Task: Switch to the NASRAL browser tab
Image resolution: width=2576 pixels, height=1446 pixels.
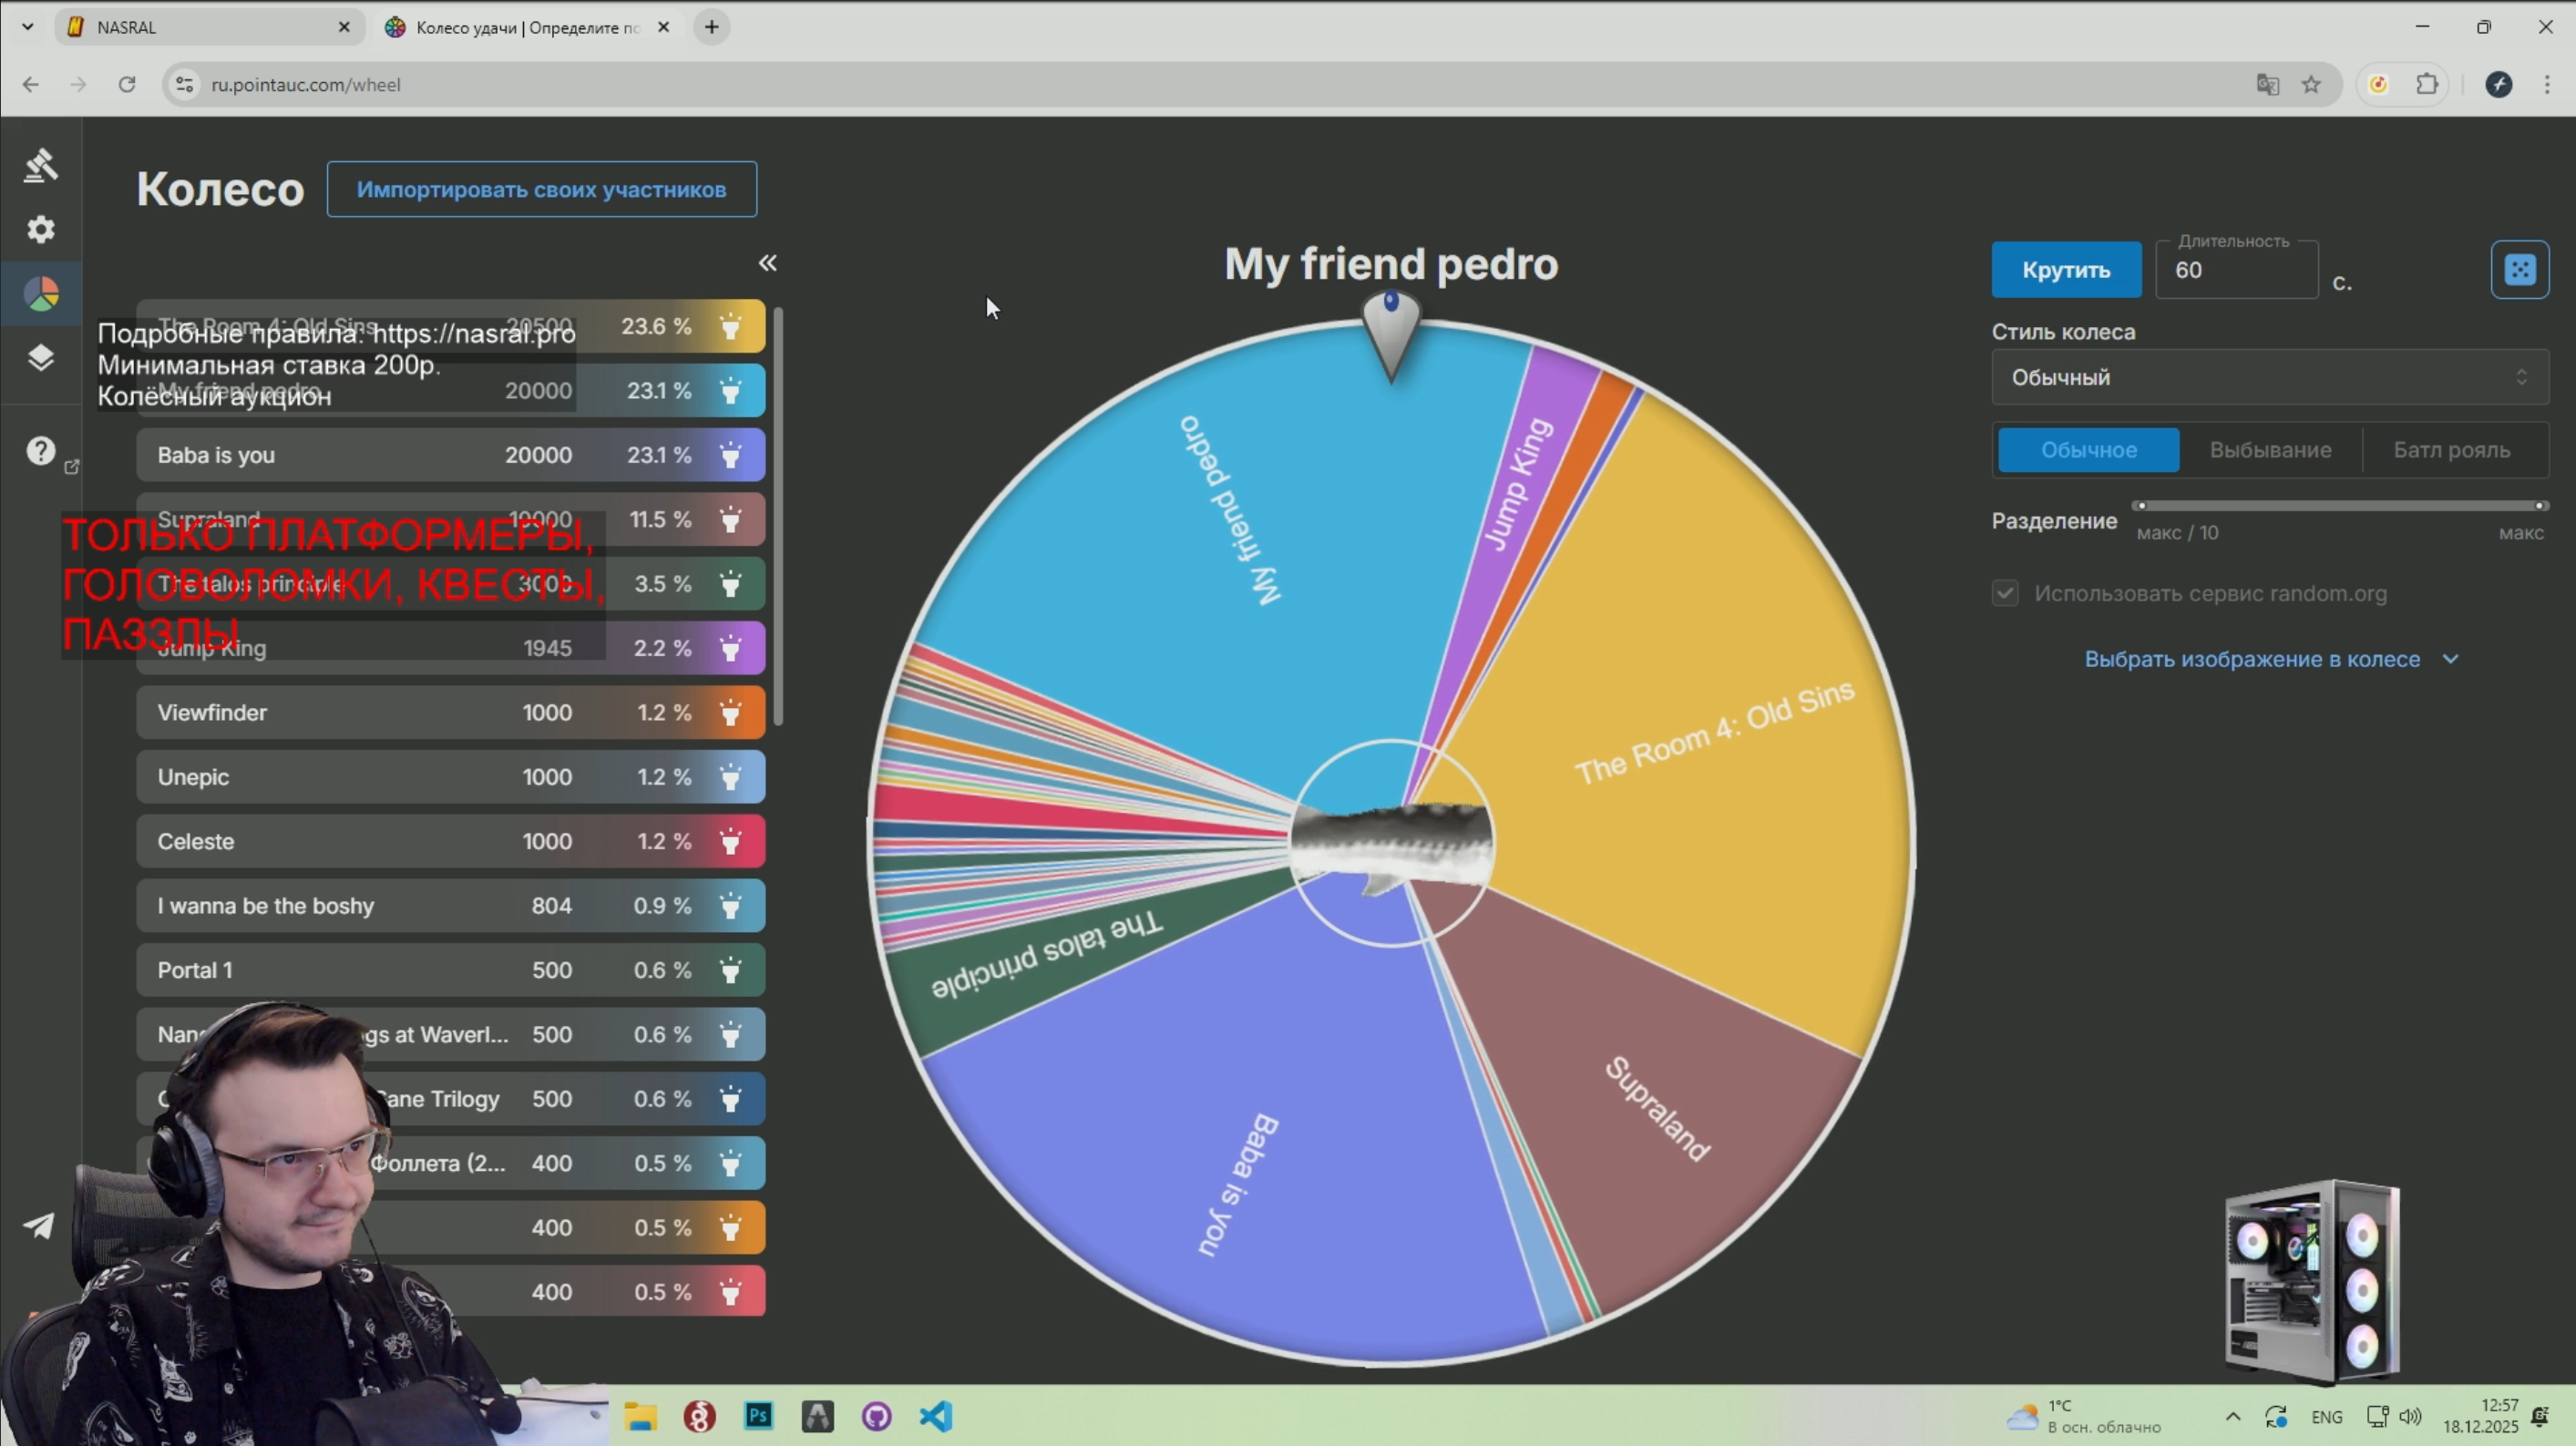Action: [200, 27]
